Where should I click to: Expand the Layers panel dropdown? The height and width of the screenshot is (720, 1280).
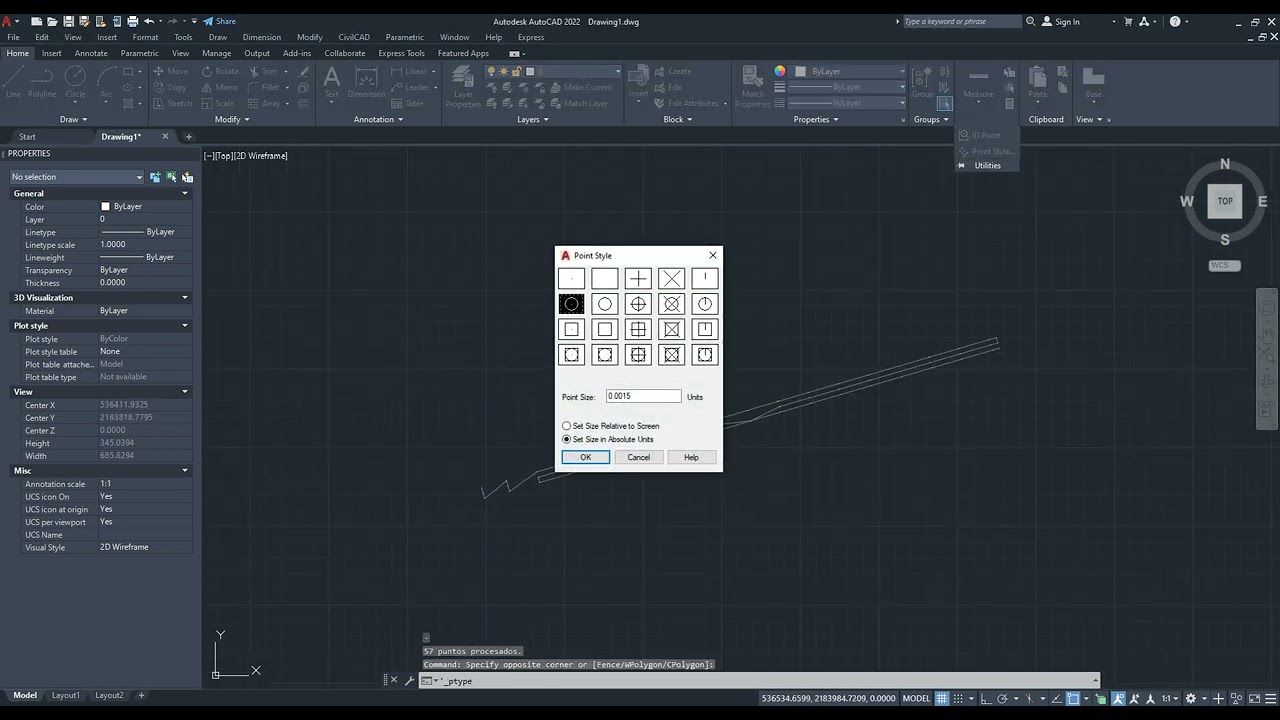coord(533,119)
